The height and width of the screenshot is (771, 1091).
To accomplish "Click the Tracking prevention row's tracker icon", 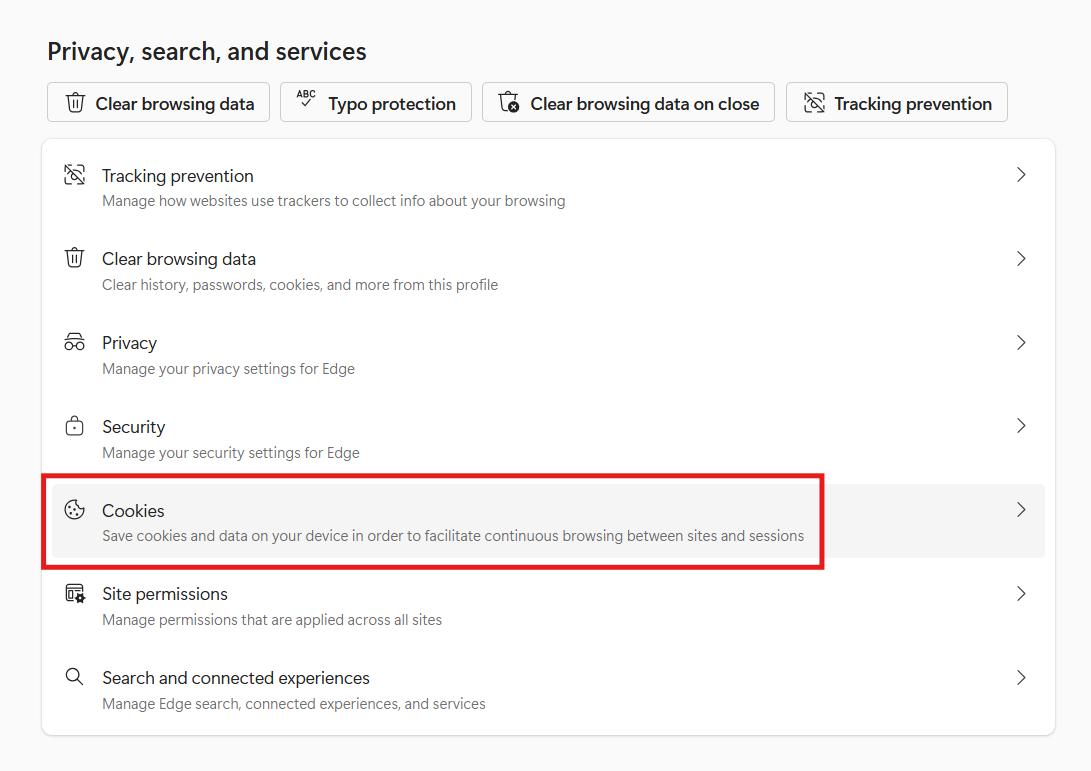I will [74, 175].
